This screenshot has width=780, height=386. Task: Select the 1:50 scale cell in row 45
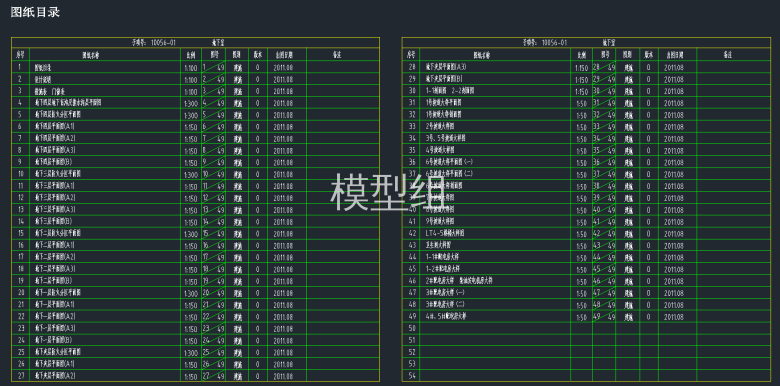click(x=581, y=269)
